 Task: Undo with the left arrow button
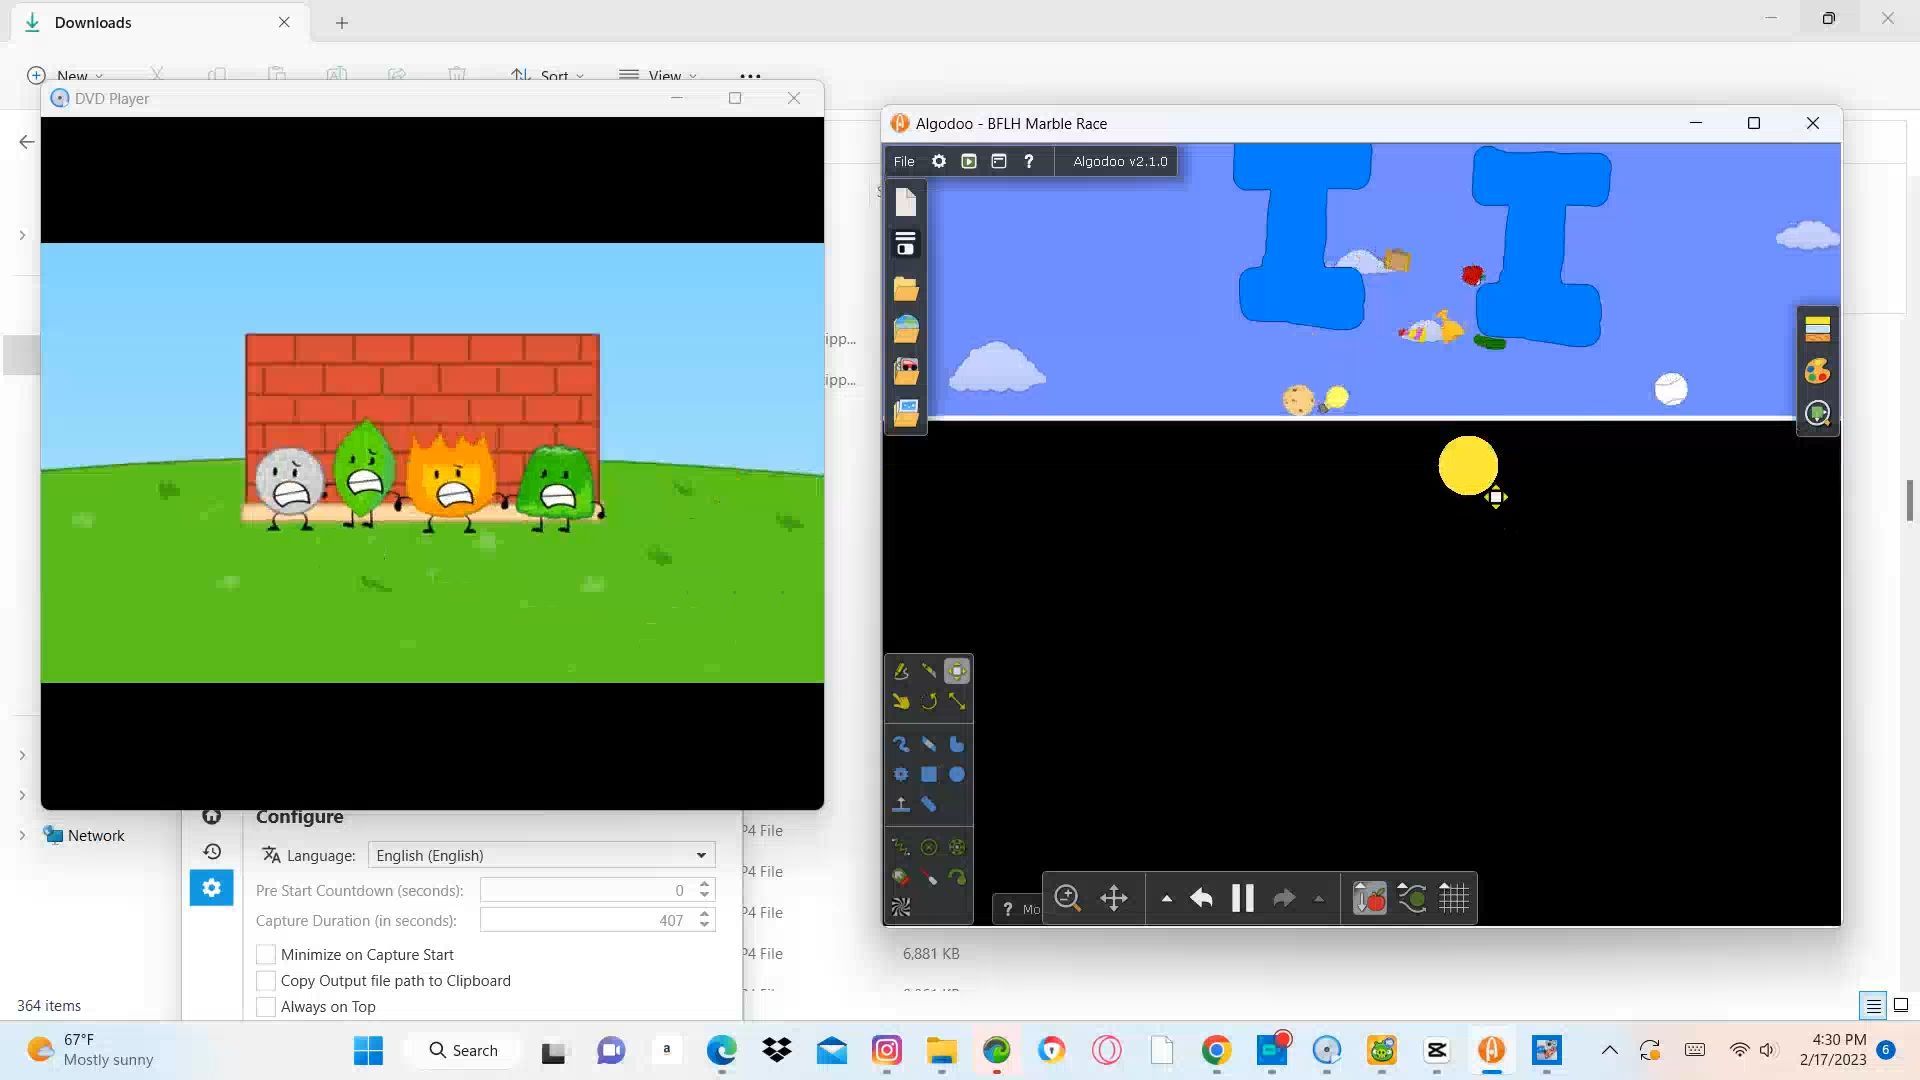1201,898
